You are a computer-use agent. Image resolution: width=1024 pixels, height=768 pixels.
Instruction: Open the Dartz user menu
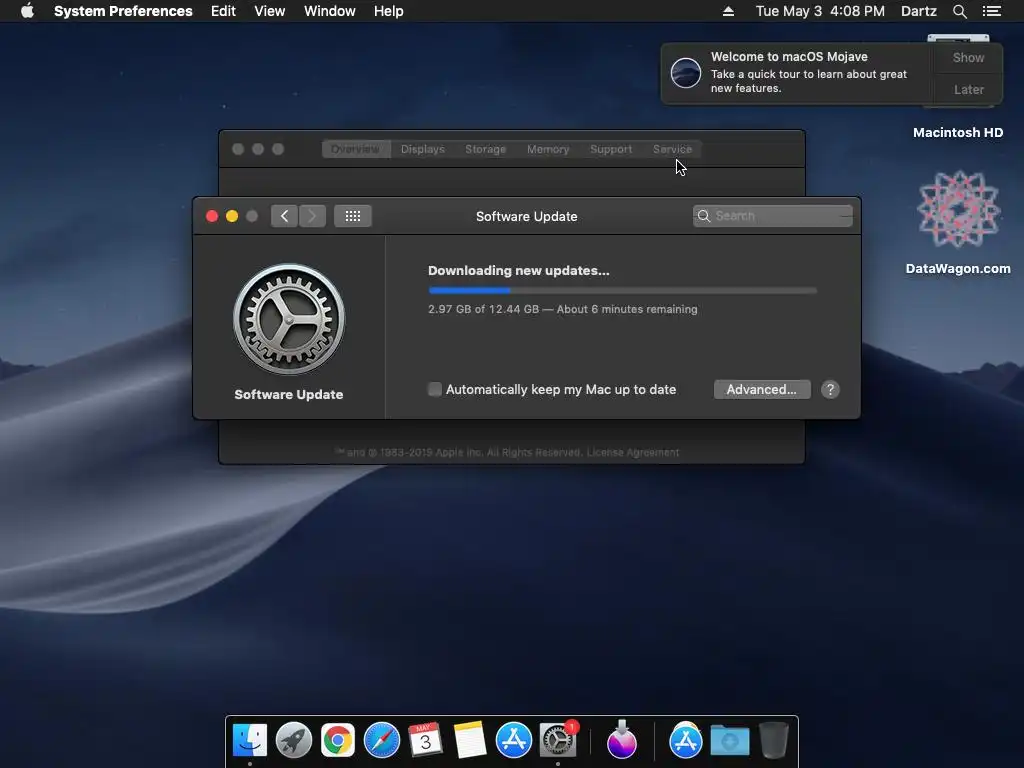(918, 11)
